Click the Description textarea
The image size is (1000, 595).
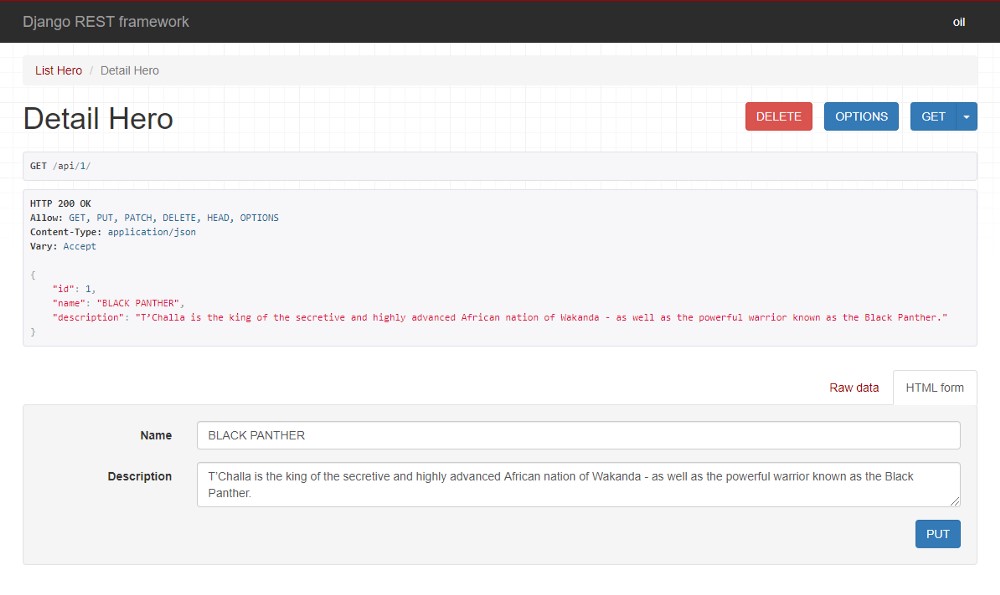point(578,485)
